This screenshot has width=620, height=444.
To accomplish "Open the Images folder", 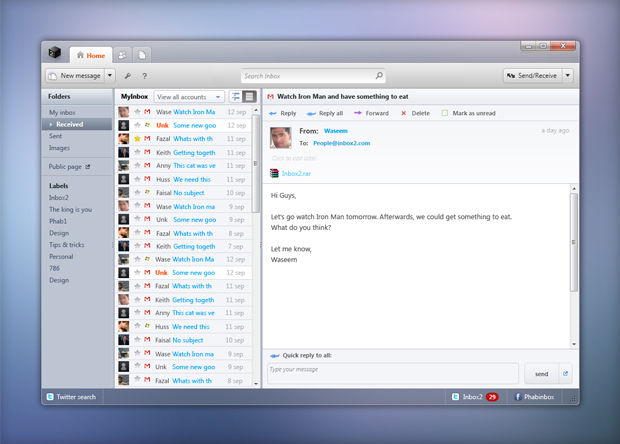I will coord(59,148).
